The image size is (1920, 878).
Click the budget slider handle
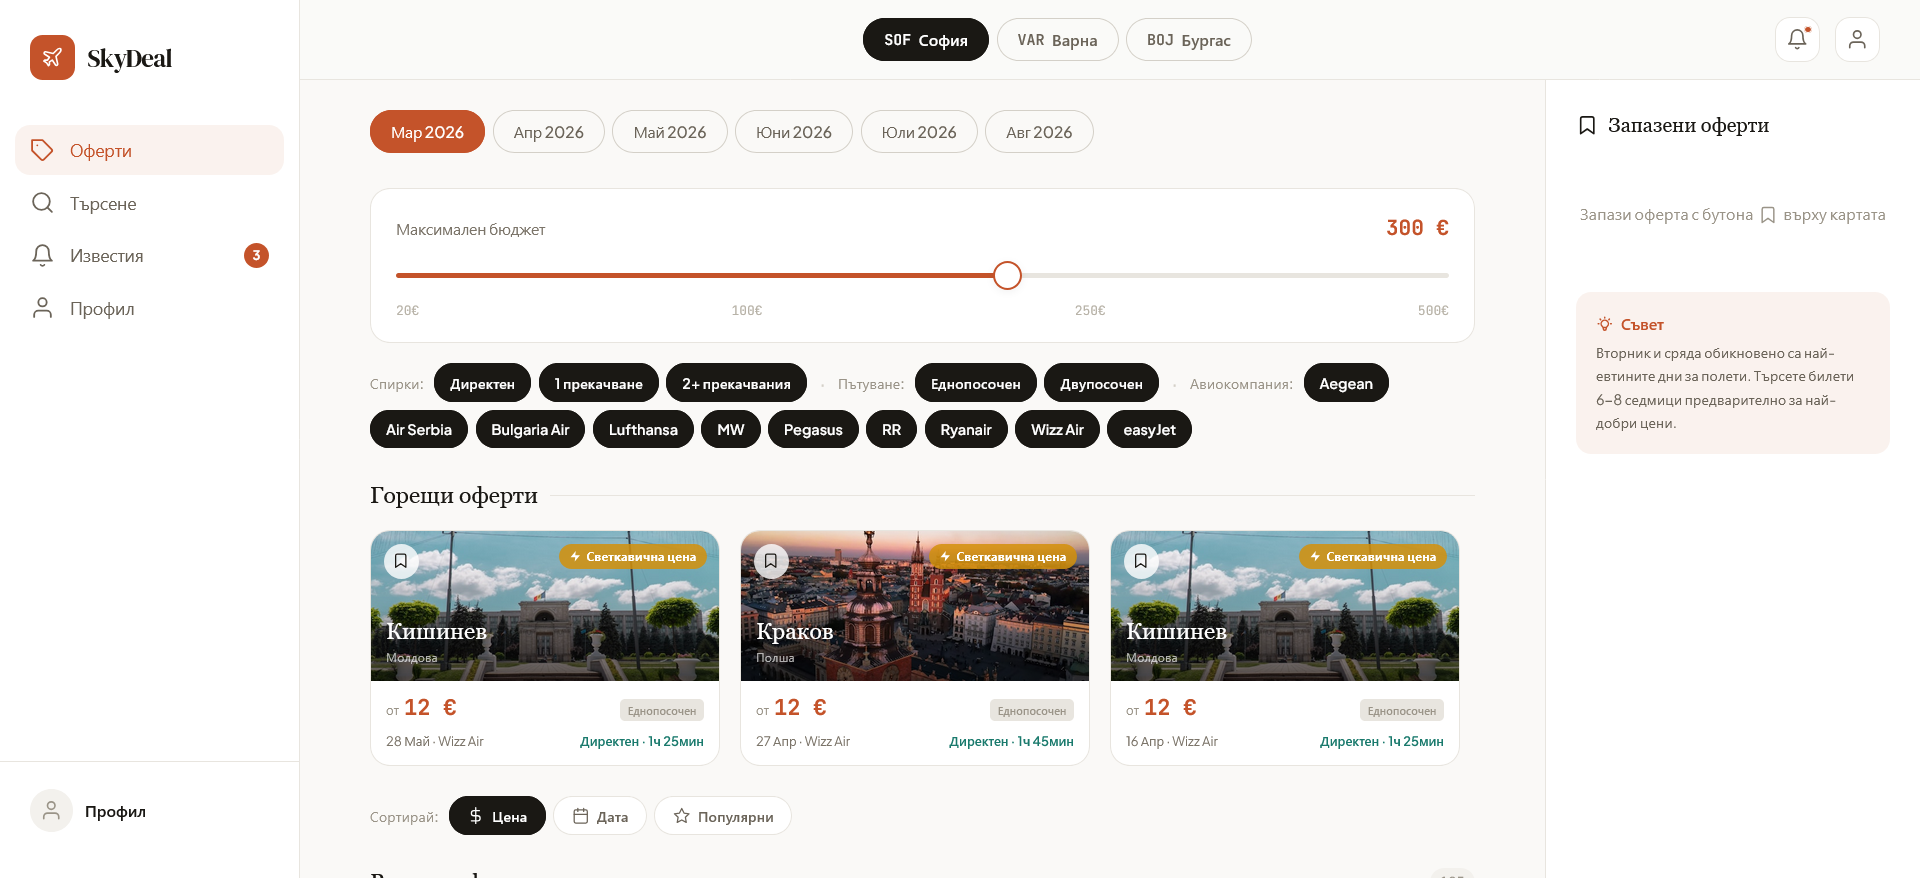[1007, 275]
